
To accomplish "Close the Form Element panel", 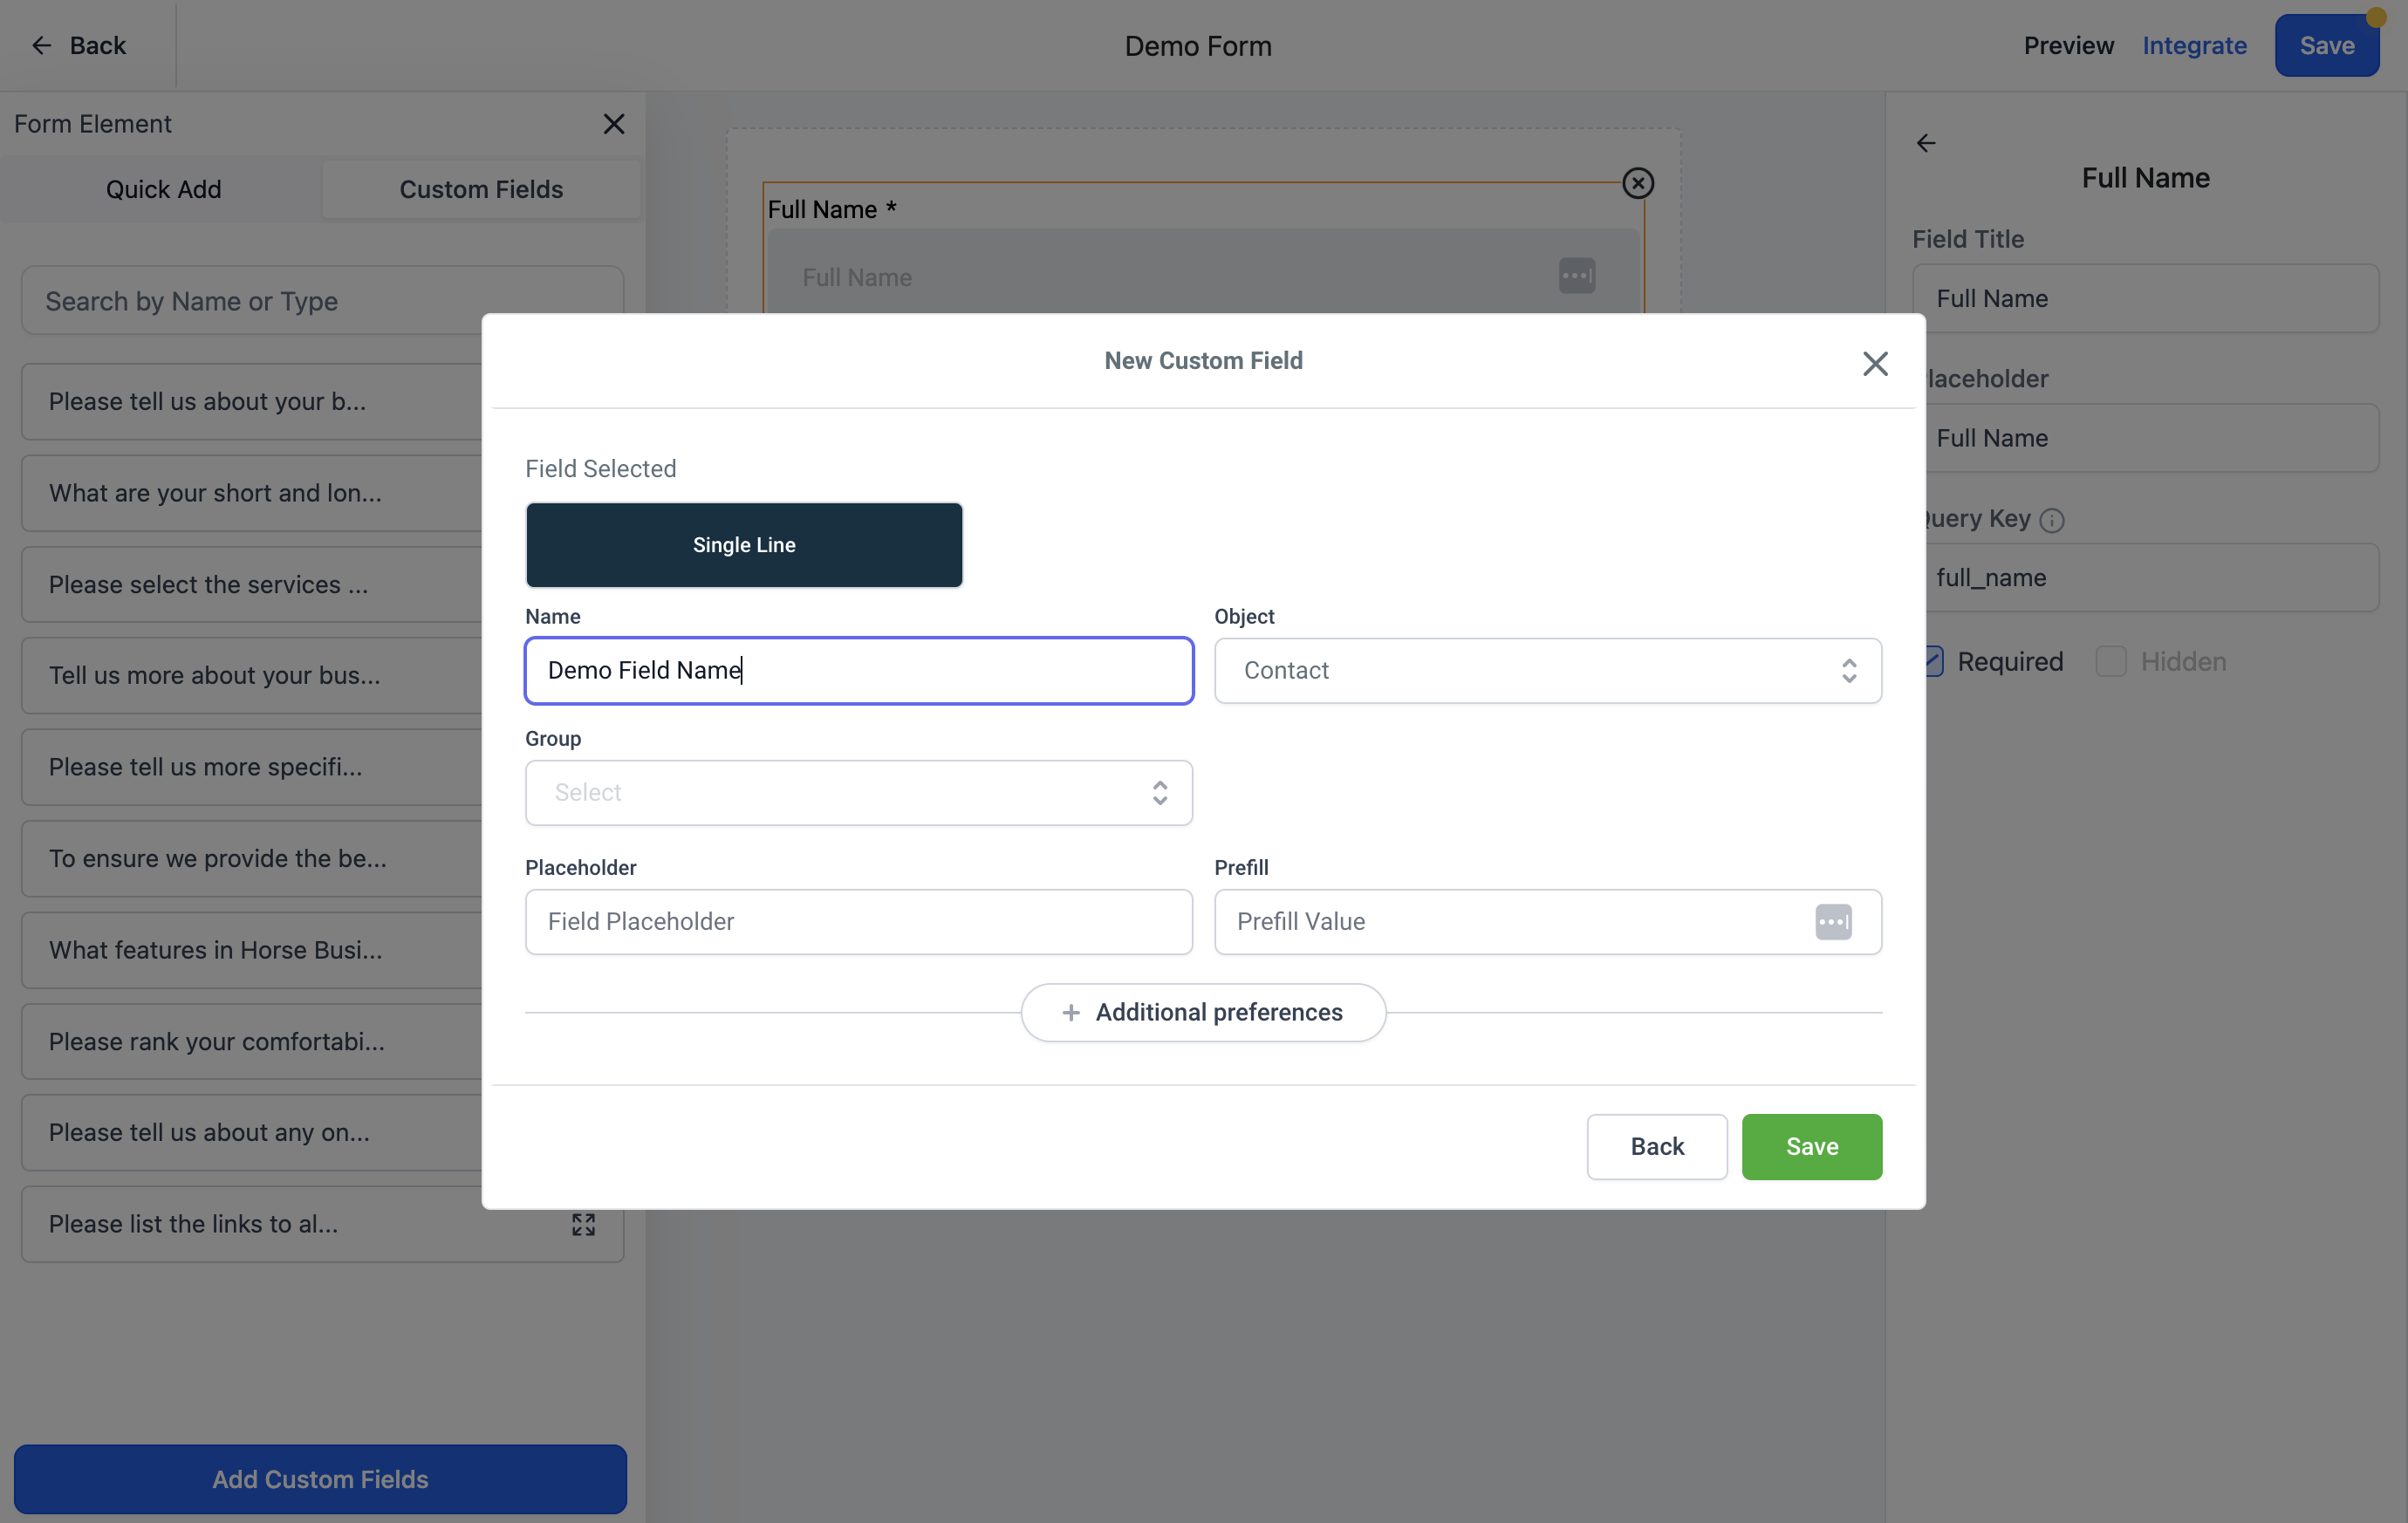I will point(614,124).
